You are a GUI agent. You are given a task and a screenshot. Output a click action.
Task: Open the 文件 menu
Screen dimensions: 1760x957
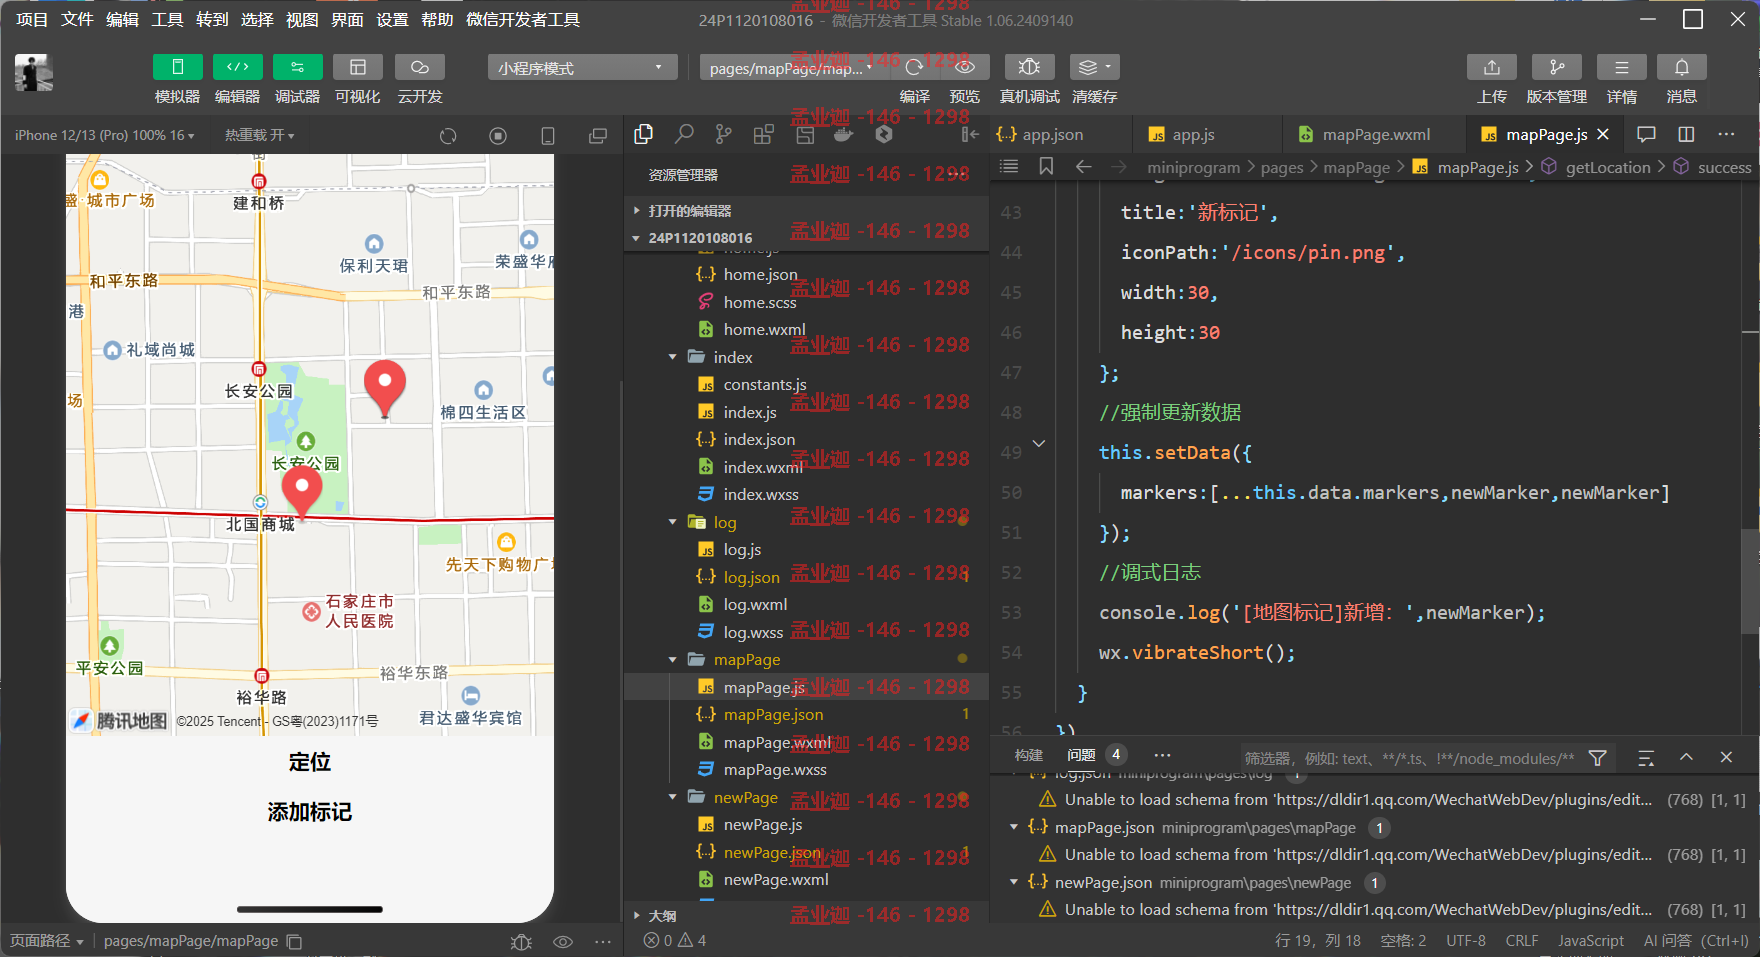[x=77, y=20]
